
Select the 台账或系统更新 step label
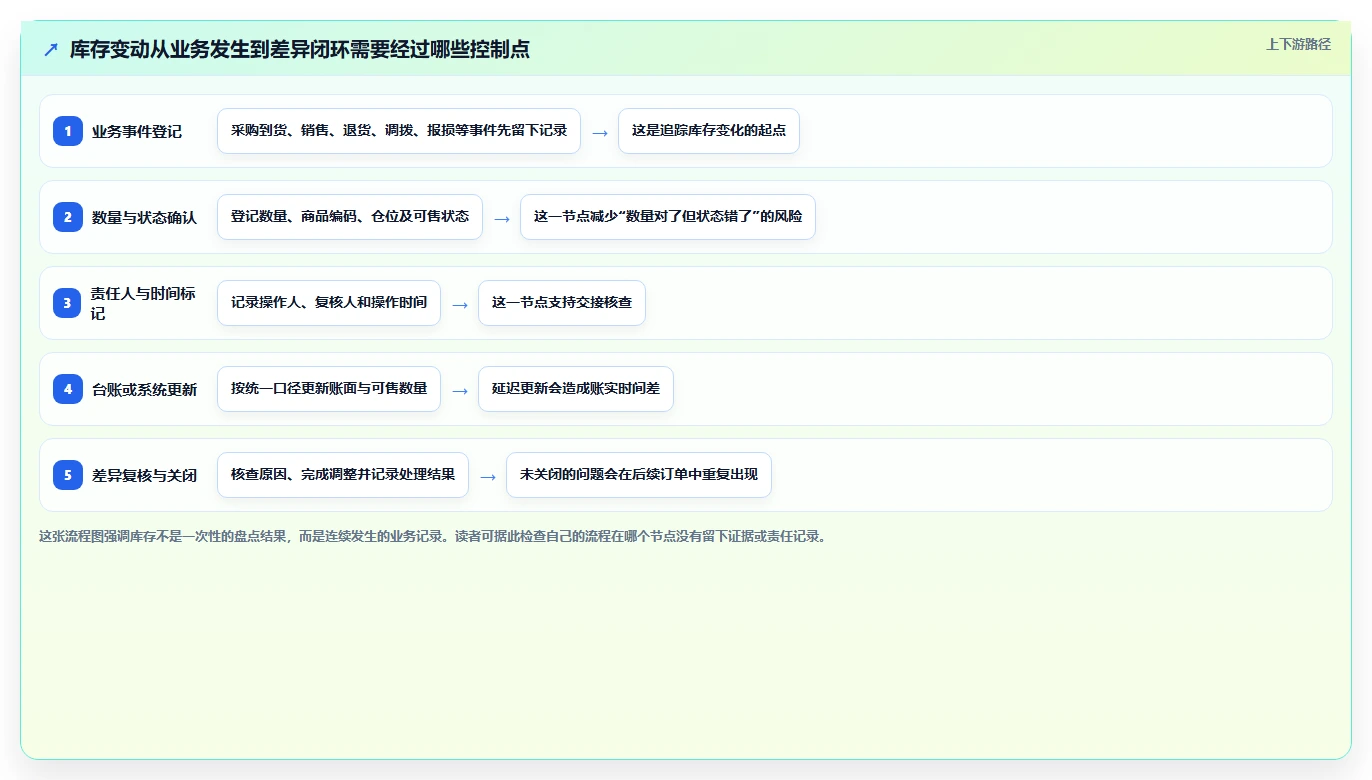click(x=144, y=389)
